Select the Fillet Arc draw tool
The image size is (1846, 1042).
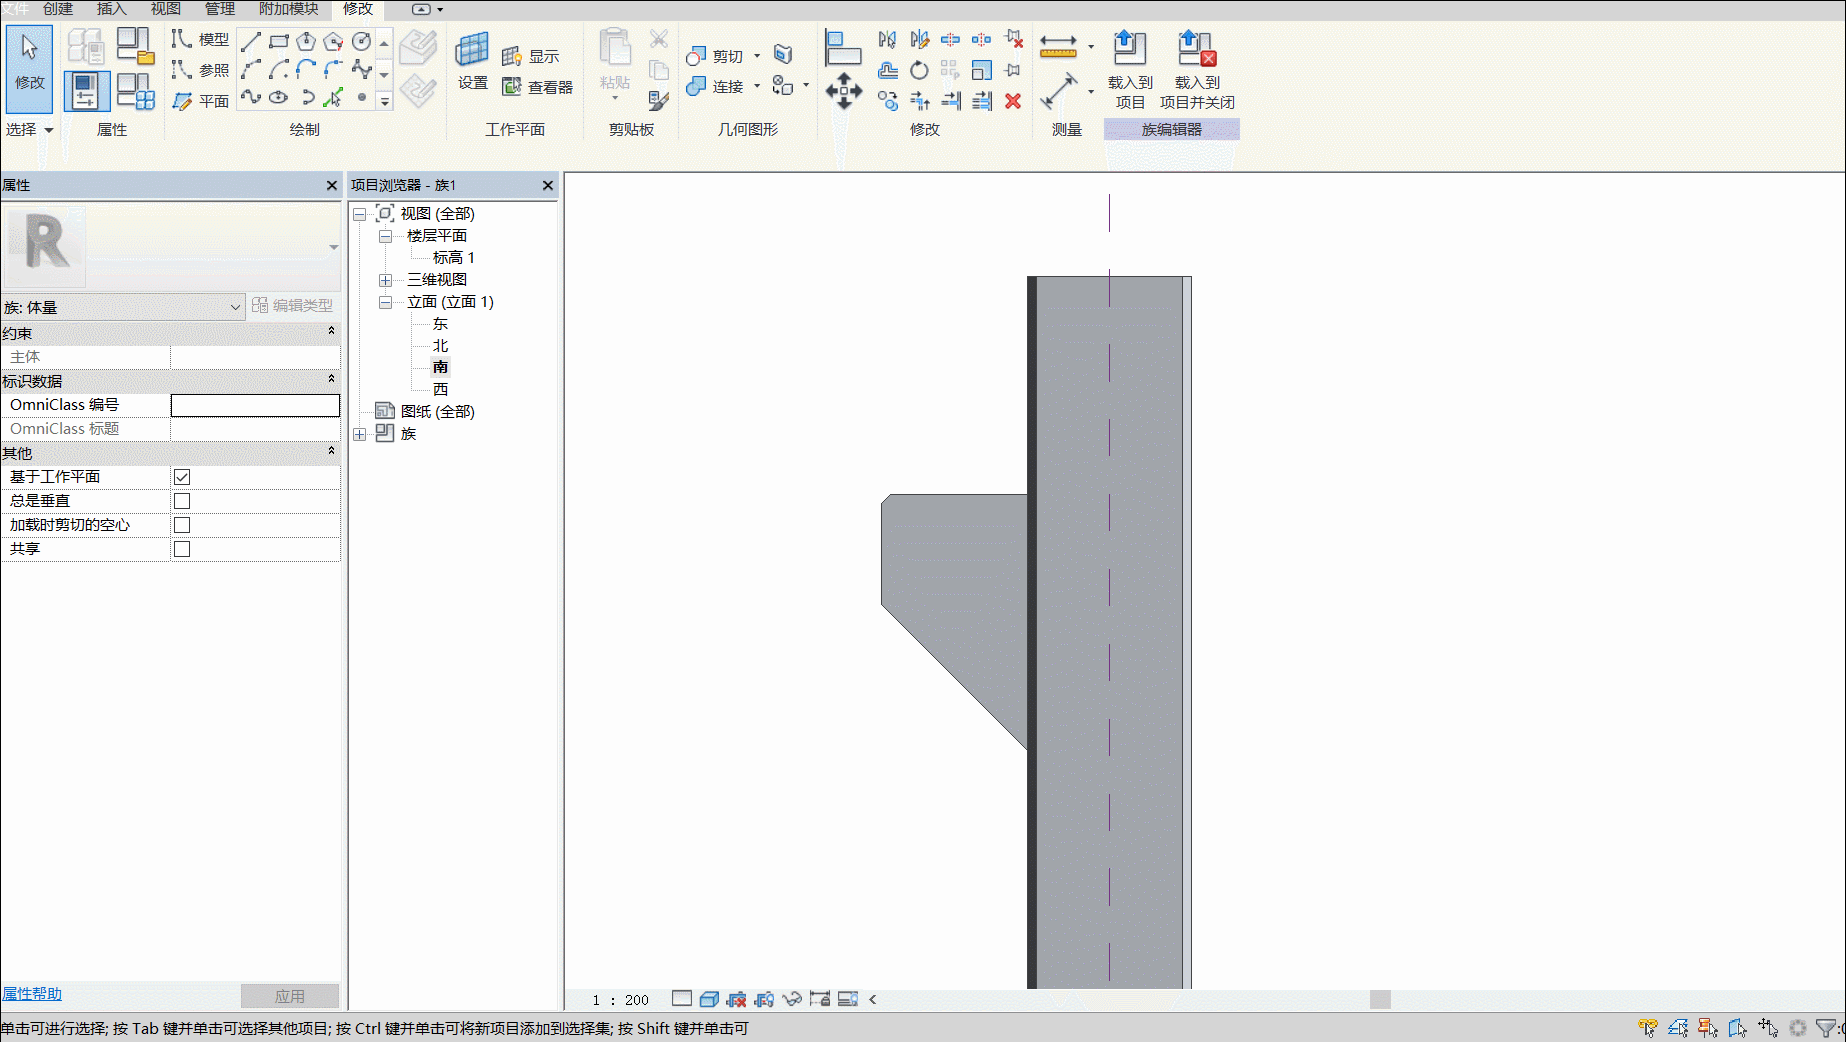(334, 69)
